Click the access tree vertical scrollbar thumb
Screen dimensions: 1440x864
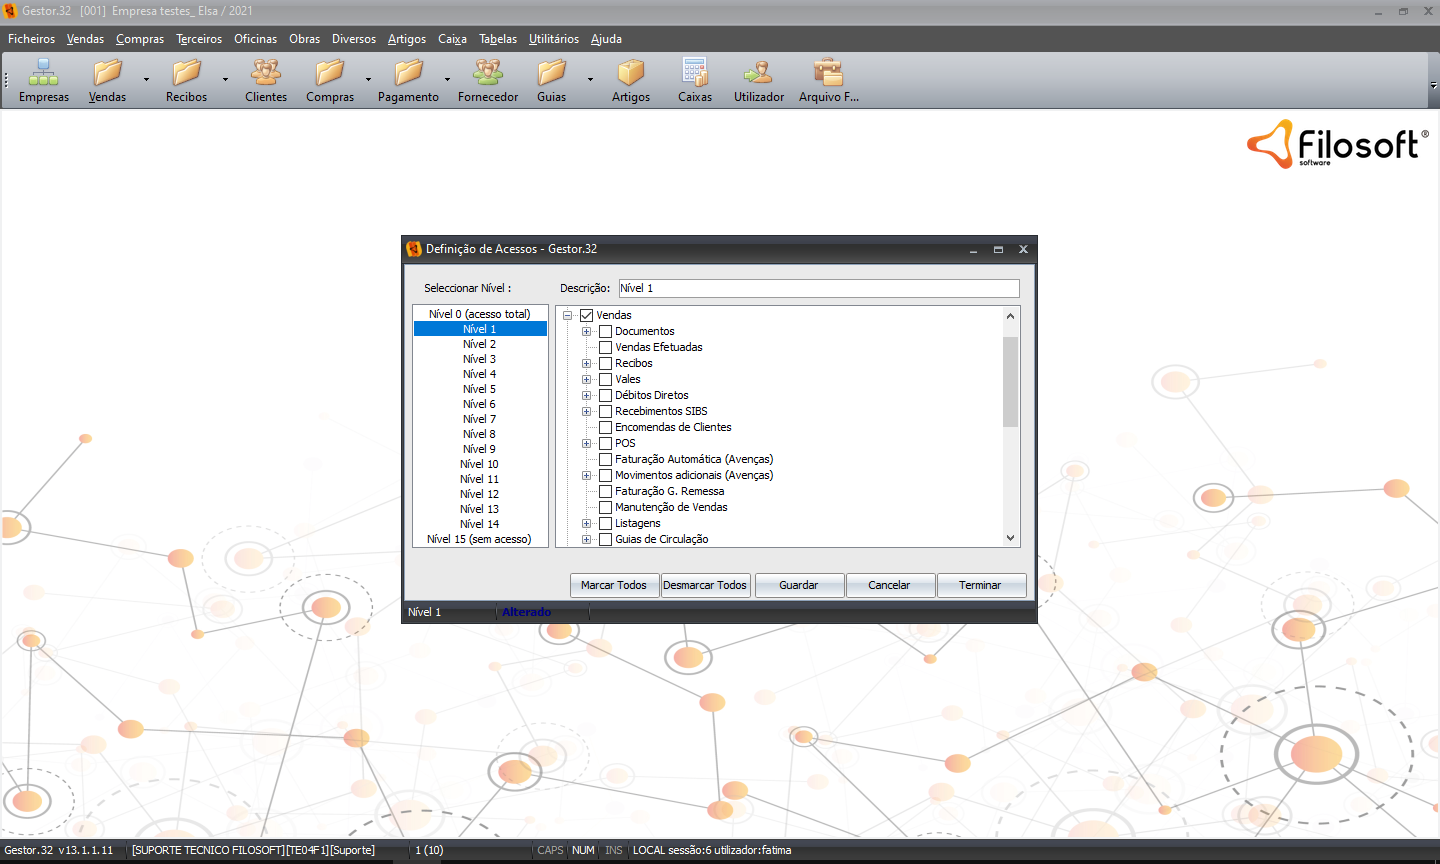1010,381
